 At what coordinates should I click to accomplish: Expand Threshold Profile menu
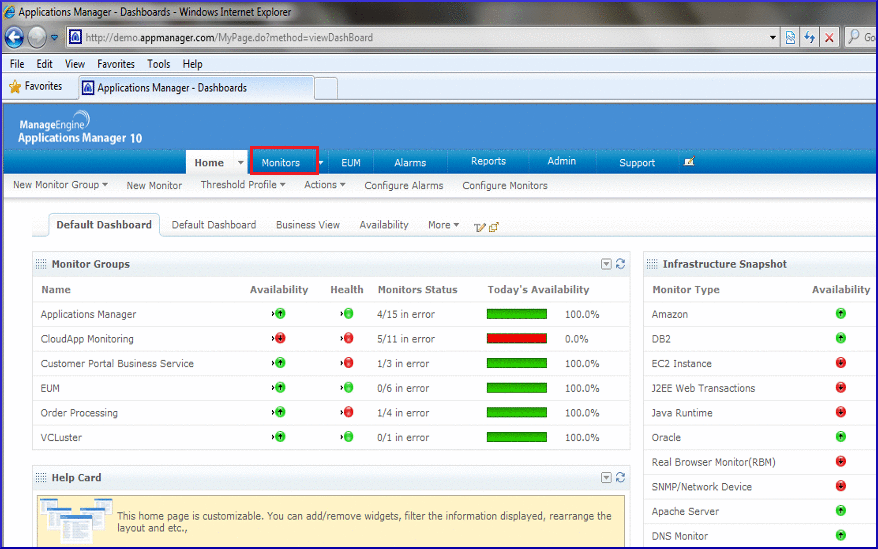(282, 184)
